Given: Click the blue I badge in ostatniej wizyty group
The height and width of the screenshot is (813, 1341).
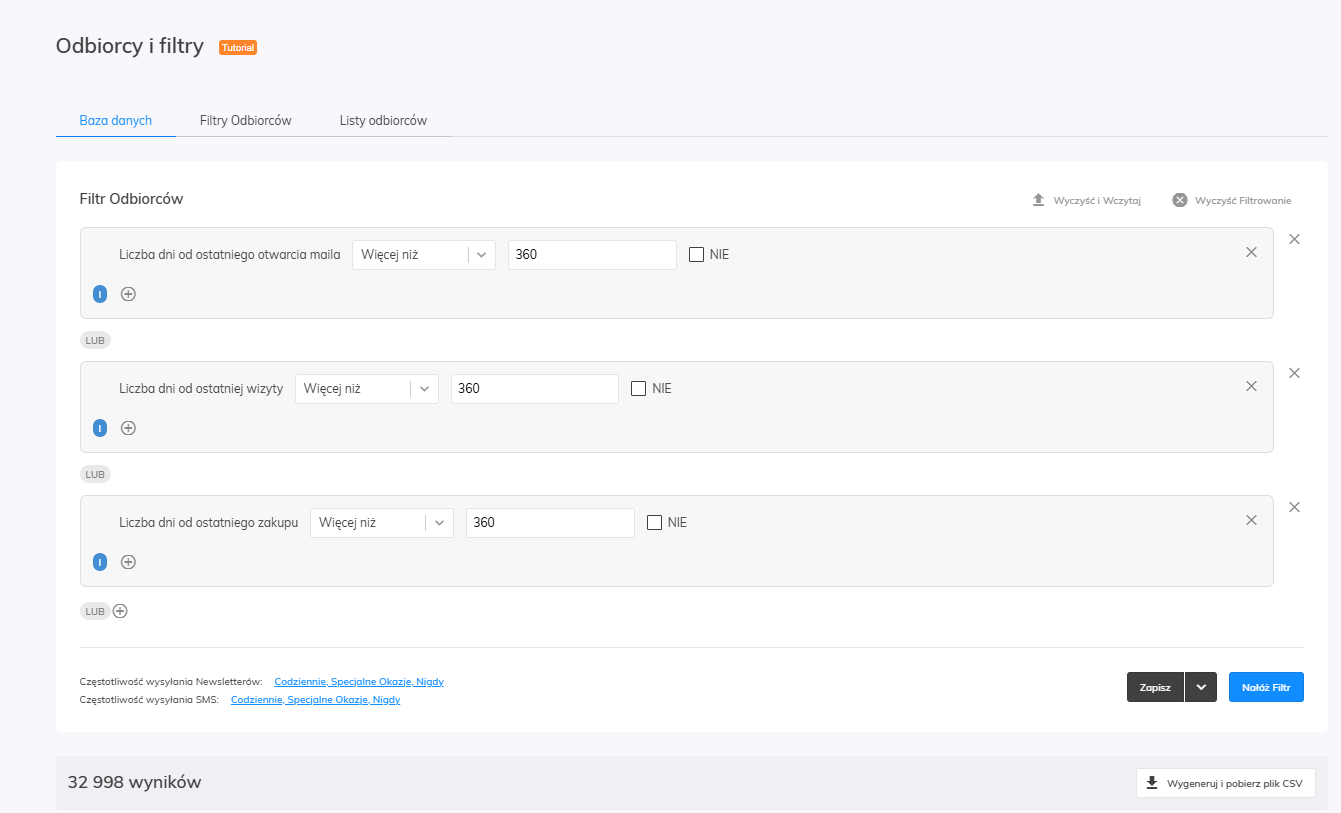Looking at the screenshot, I should (x=100, y=428).
